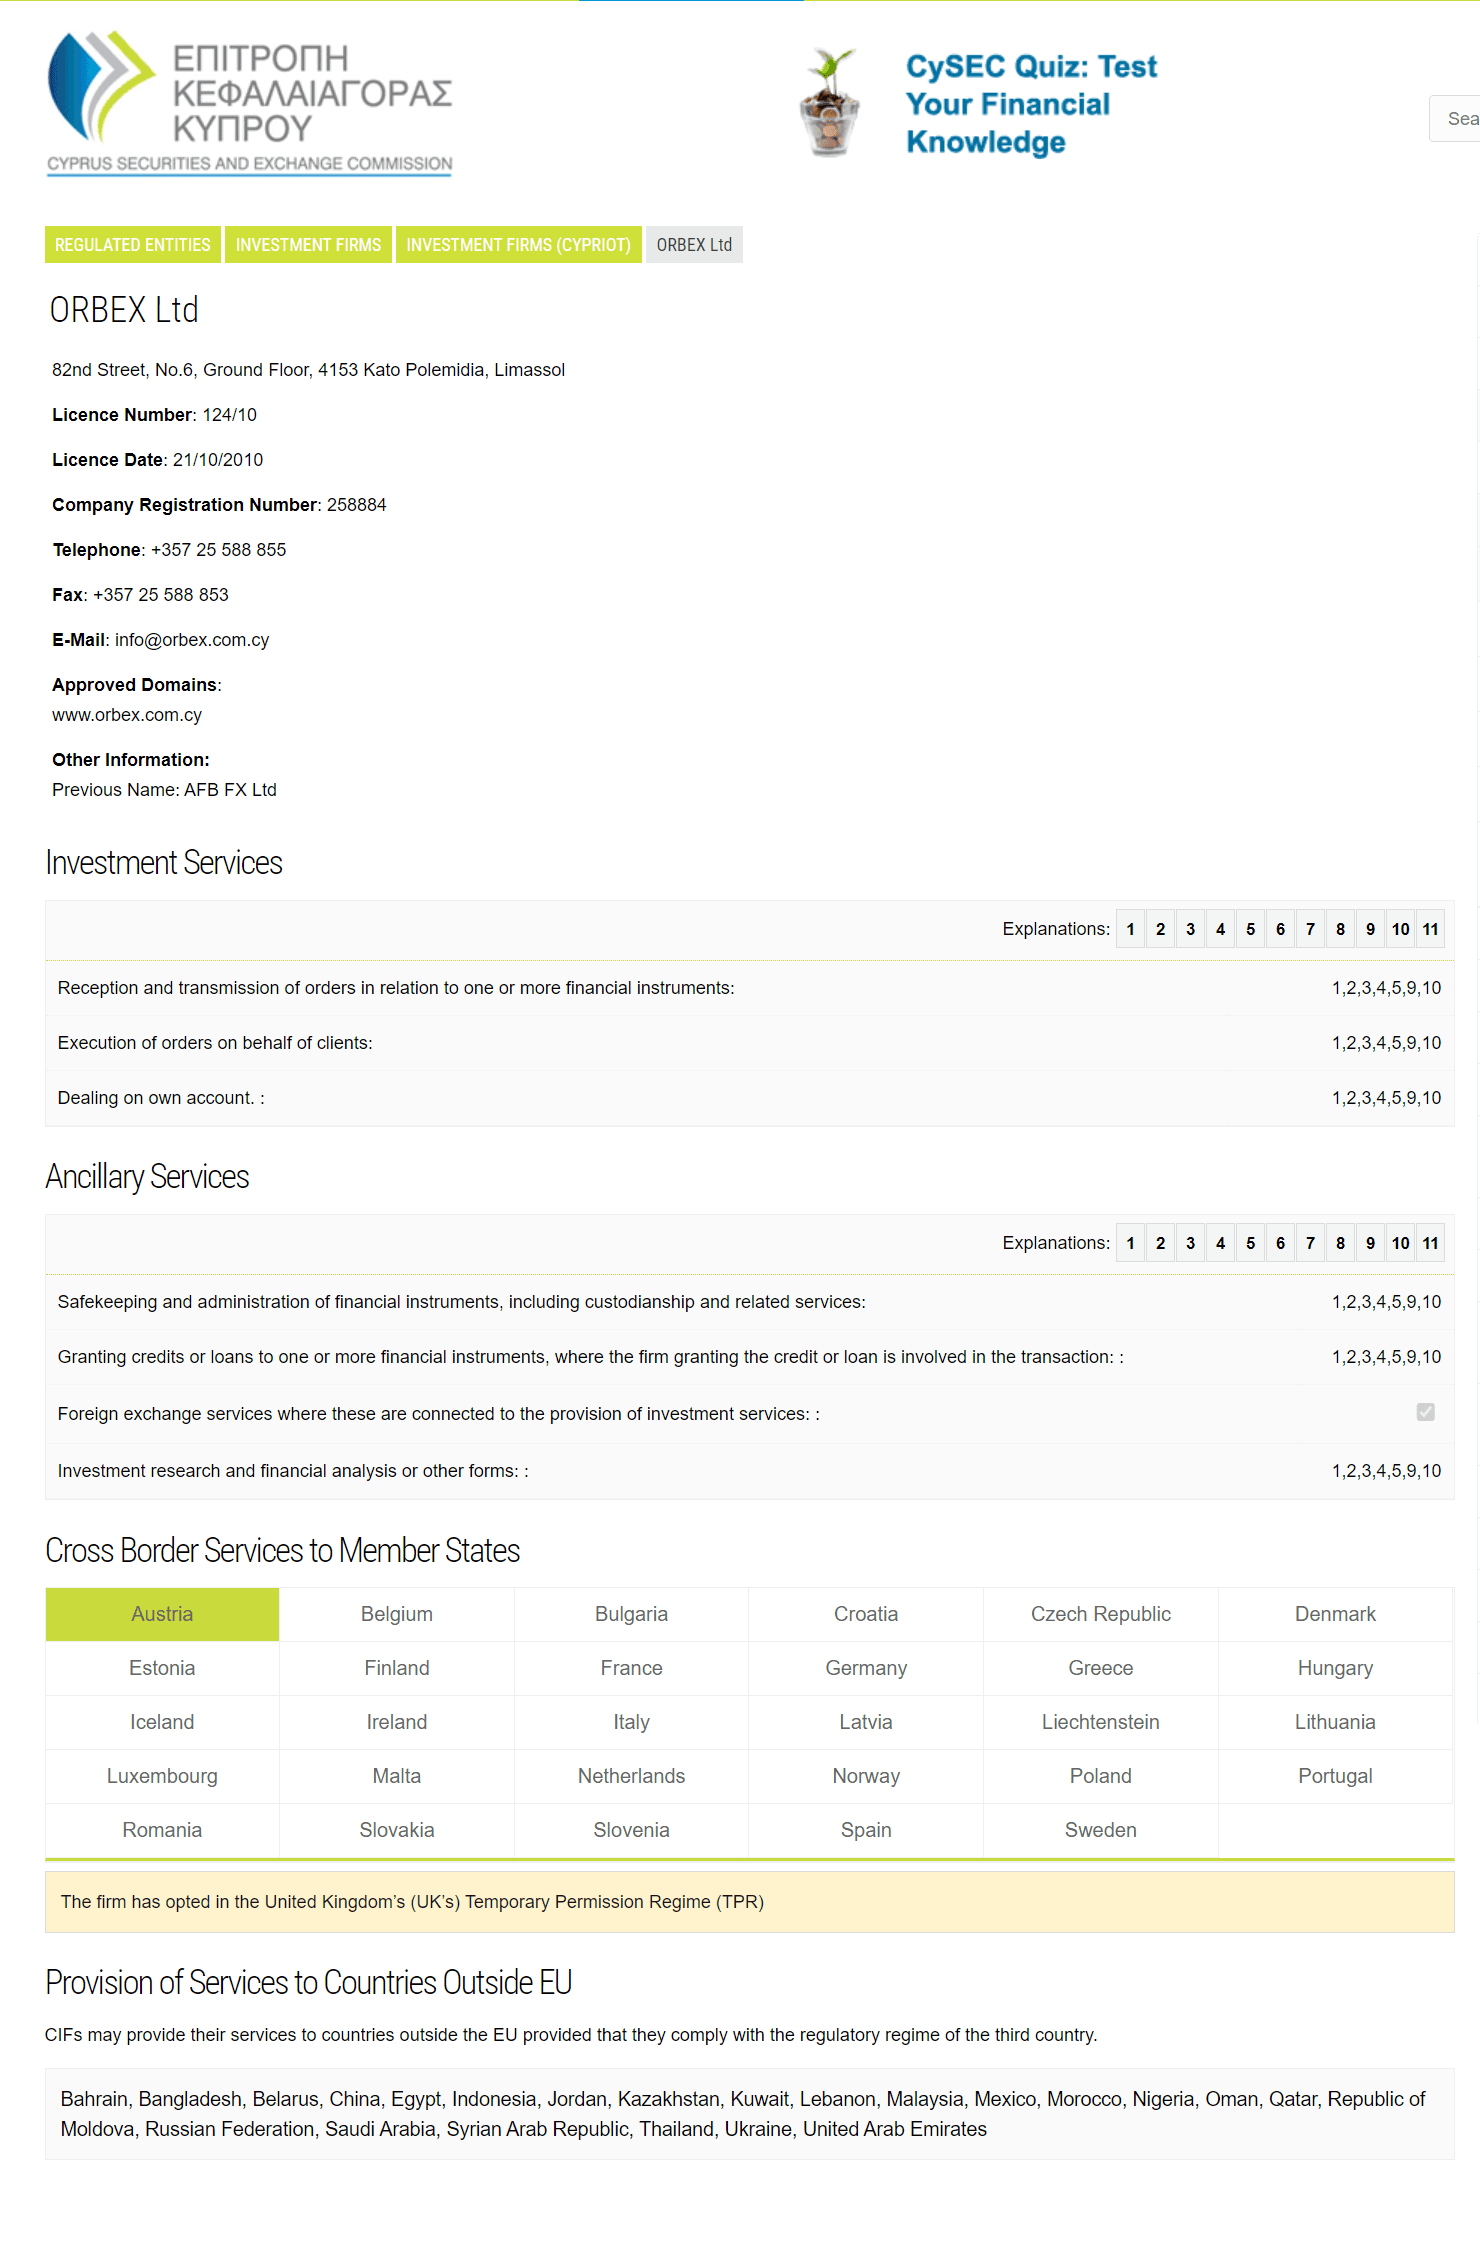The width and height of the screenshot is (1480, 2260).
Task: Select Malta in member states
Action: [x=397, y=1776]
